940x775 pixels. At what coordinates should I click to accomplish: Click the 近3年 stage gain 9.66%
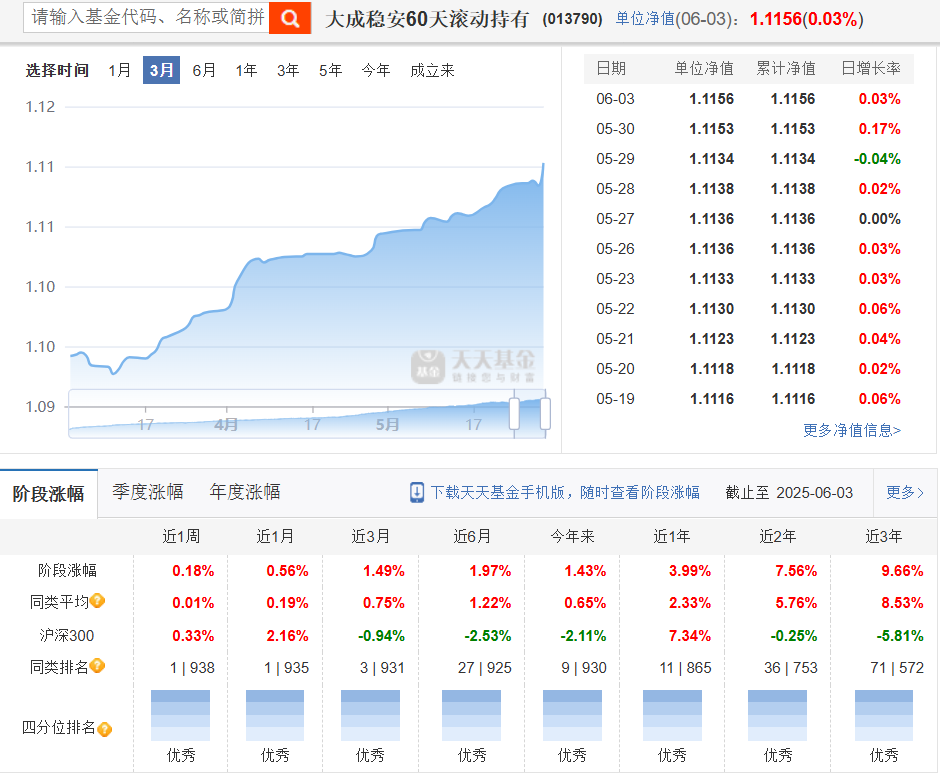tap(902, 571)
